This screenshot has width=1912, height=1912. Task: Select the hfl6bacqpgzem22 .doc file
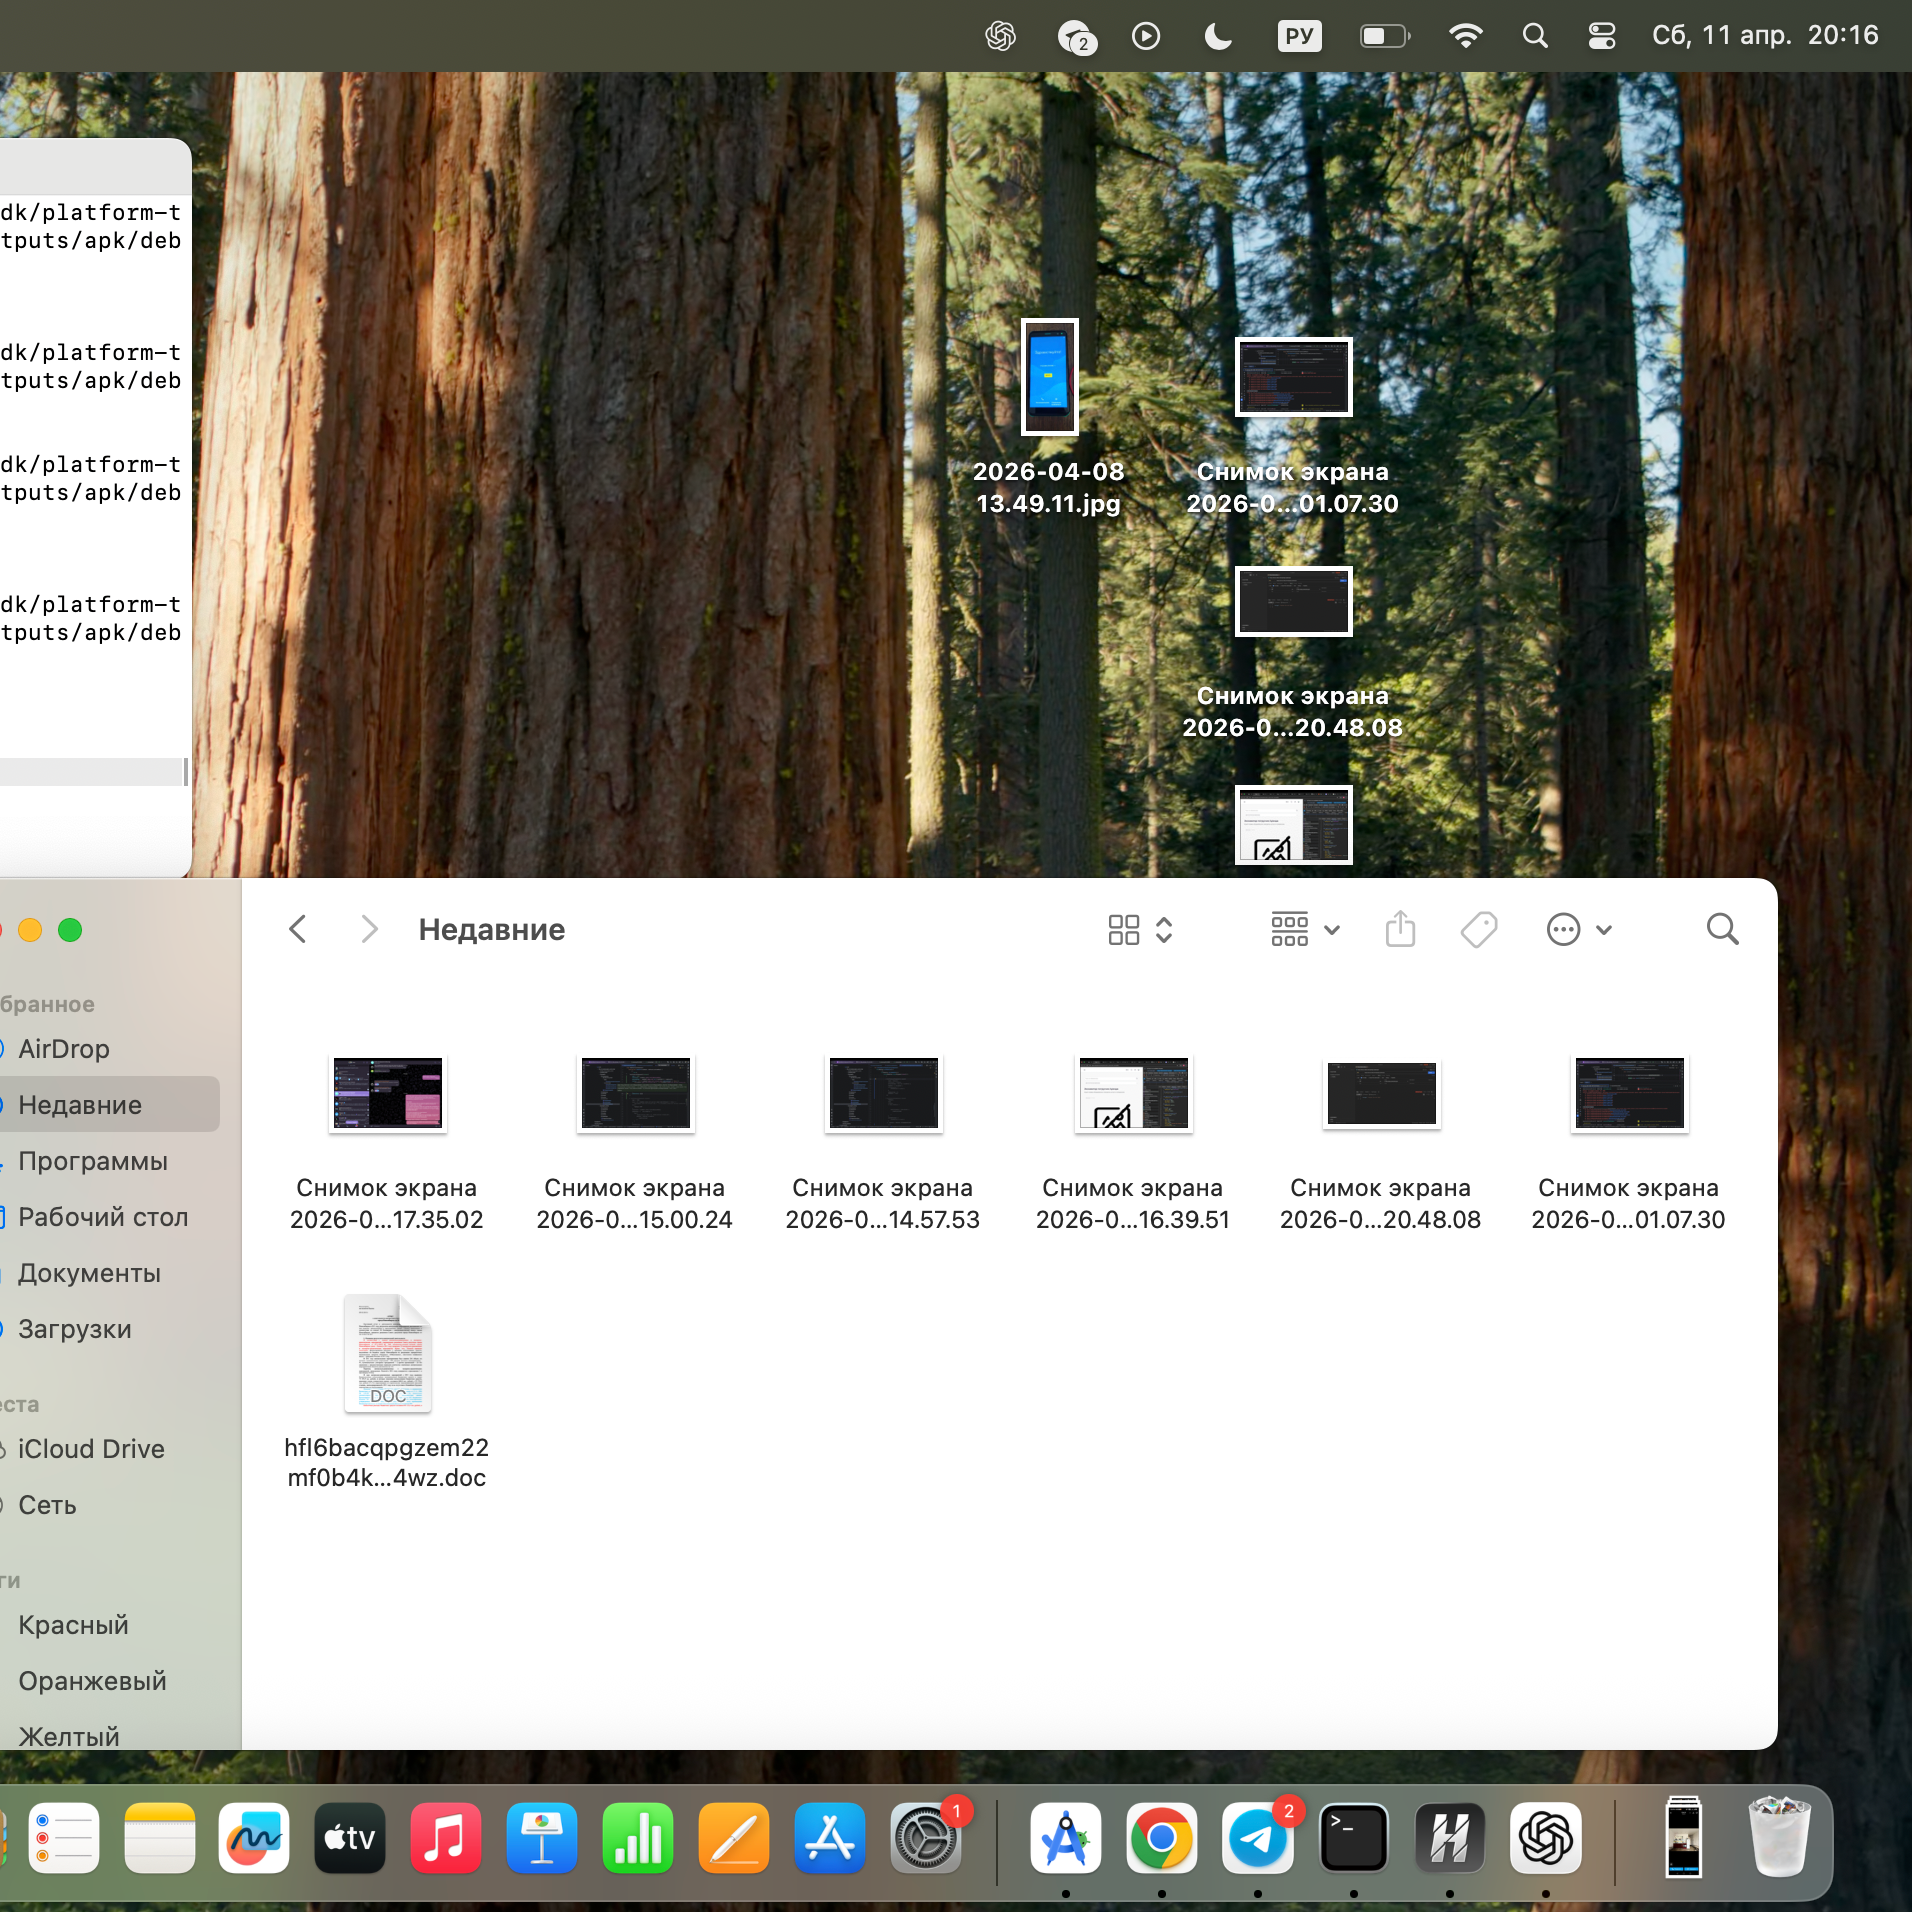387,1355
